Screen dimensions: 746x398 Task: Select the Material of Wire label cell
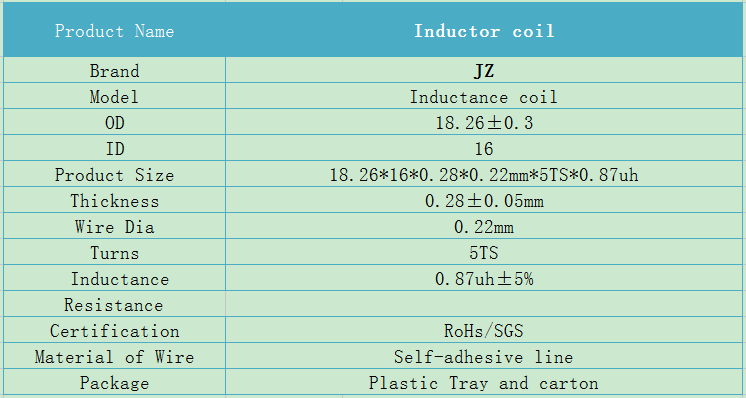[114, 356]
